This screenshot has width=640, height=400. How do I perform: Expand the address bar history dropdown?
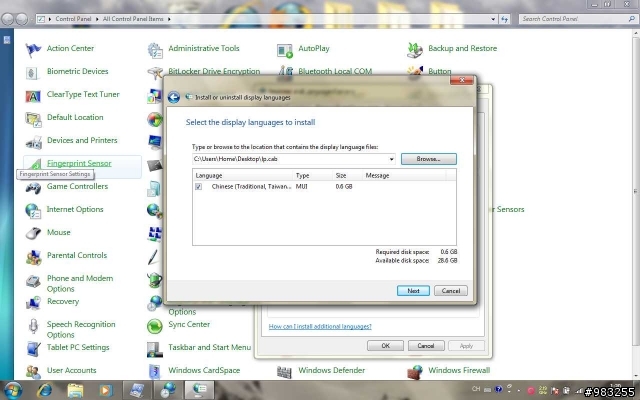493,19
